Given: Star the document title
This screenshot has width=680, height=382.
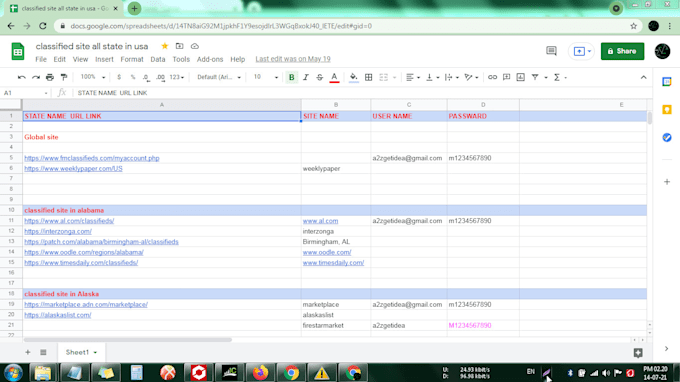Looking at the screenshot, I should tap(165, 46).
